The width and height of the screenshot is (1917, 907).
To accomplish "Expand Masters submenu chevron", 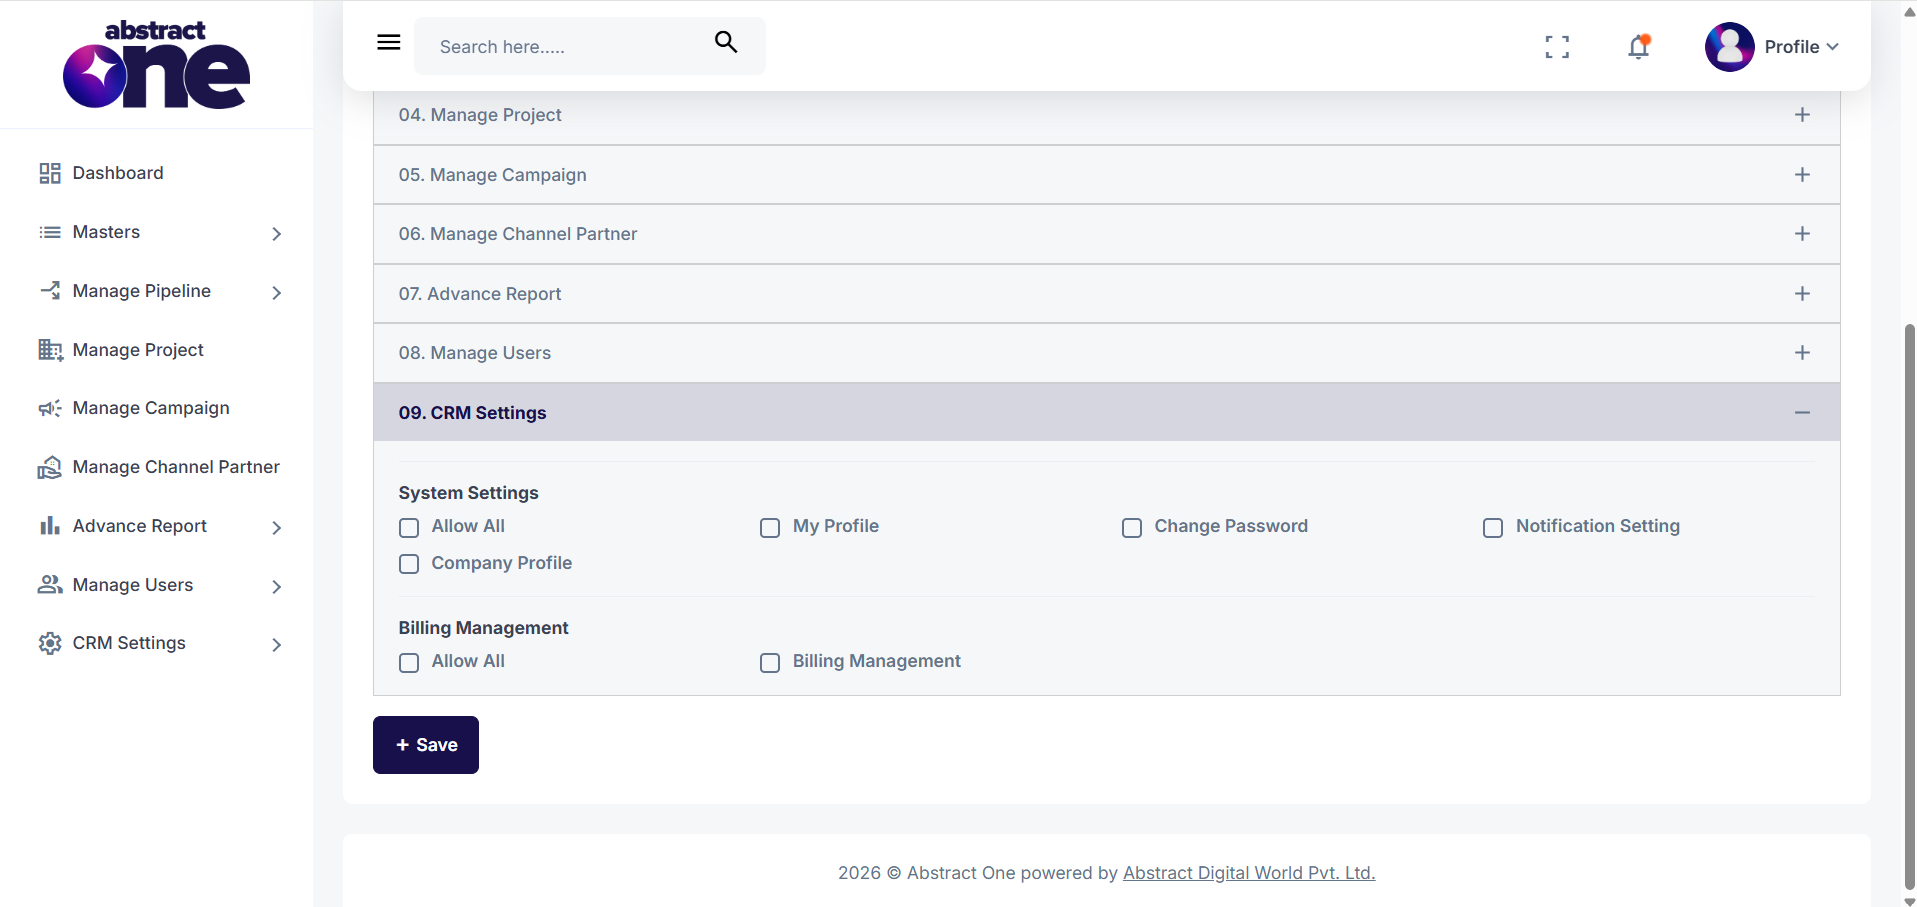I will [x=277, y=234].
